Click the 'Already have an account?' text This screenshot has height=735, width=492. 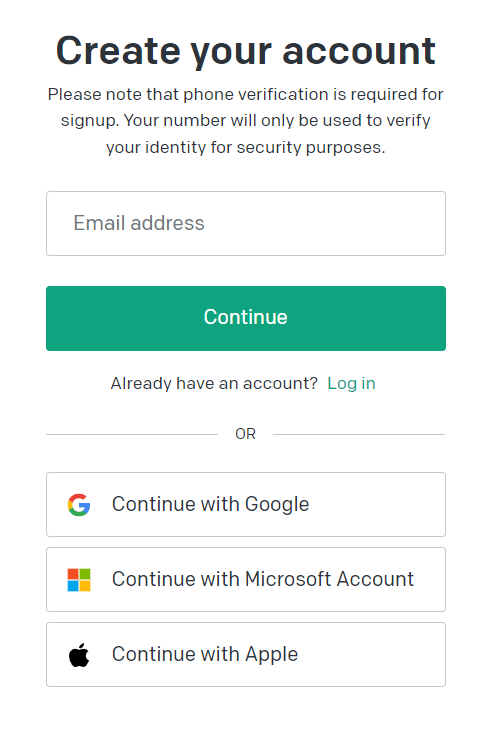214,383
